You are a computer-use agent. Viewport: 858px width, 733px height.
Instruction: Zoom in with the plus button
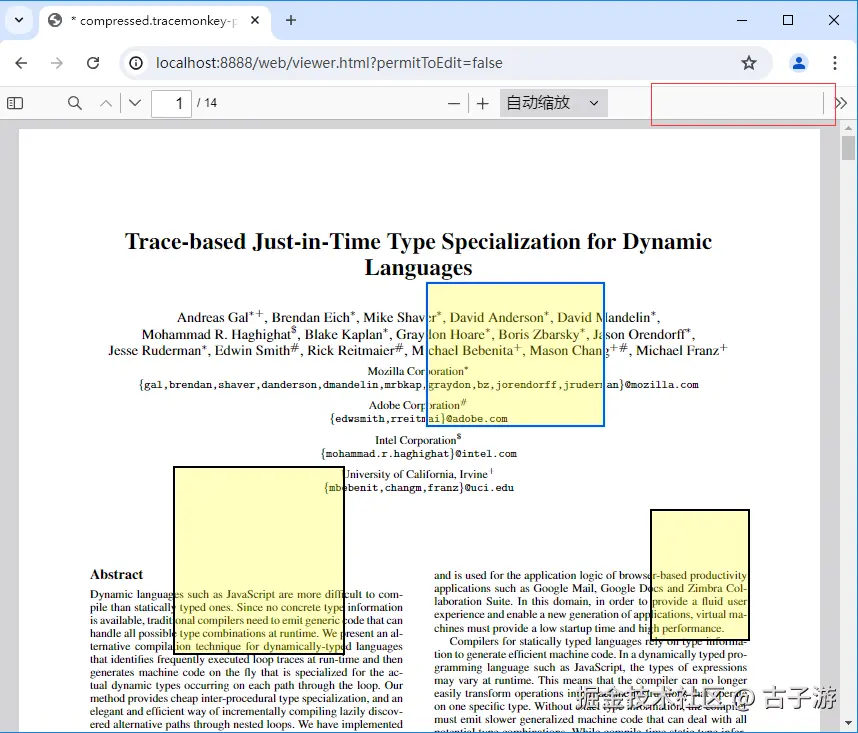point(483,103)
